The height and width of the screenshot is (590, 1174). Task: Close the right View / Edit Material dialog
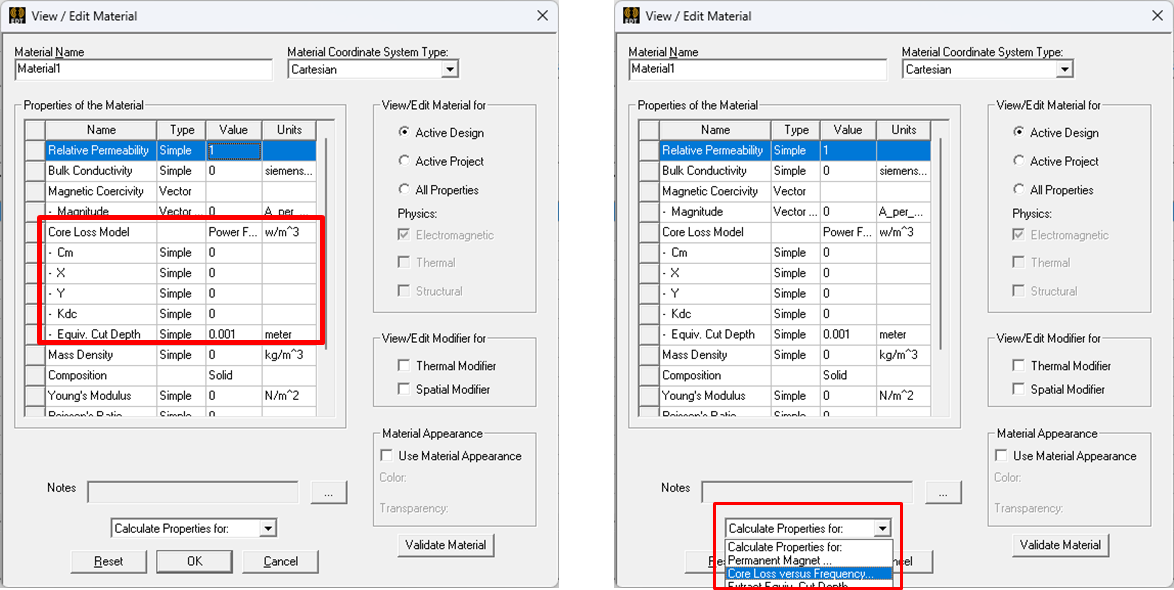click(1156, 16)
